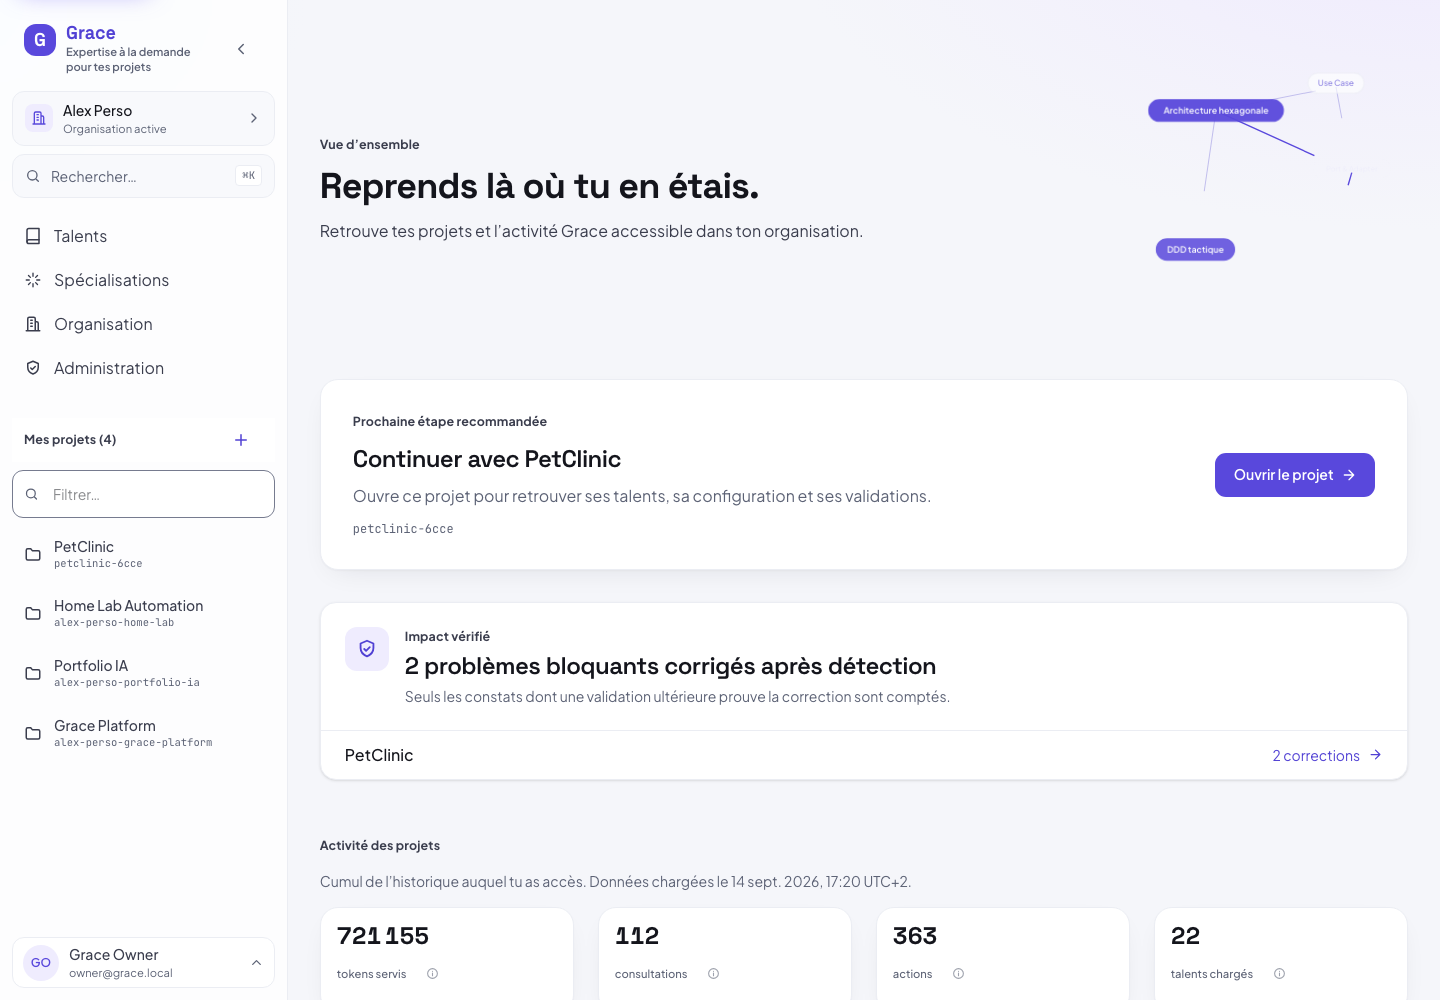Click the info icon beside tokens servis
This screenshot has height=1000, width=1440.
[x=432, y=973]
